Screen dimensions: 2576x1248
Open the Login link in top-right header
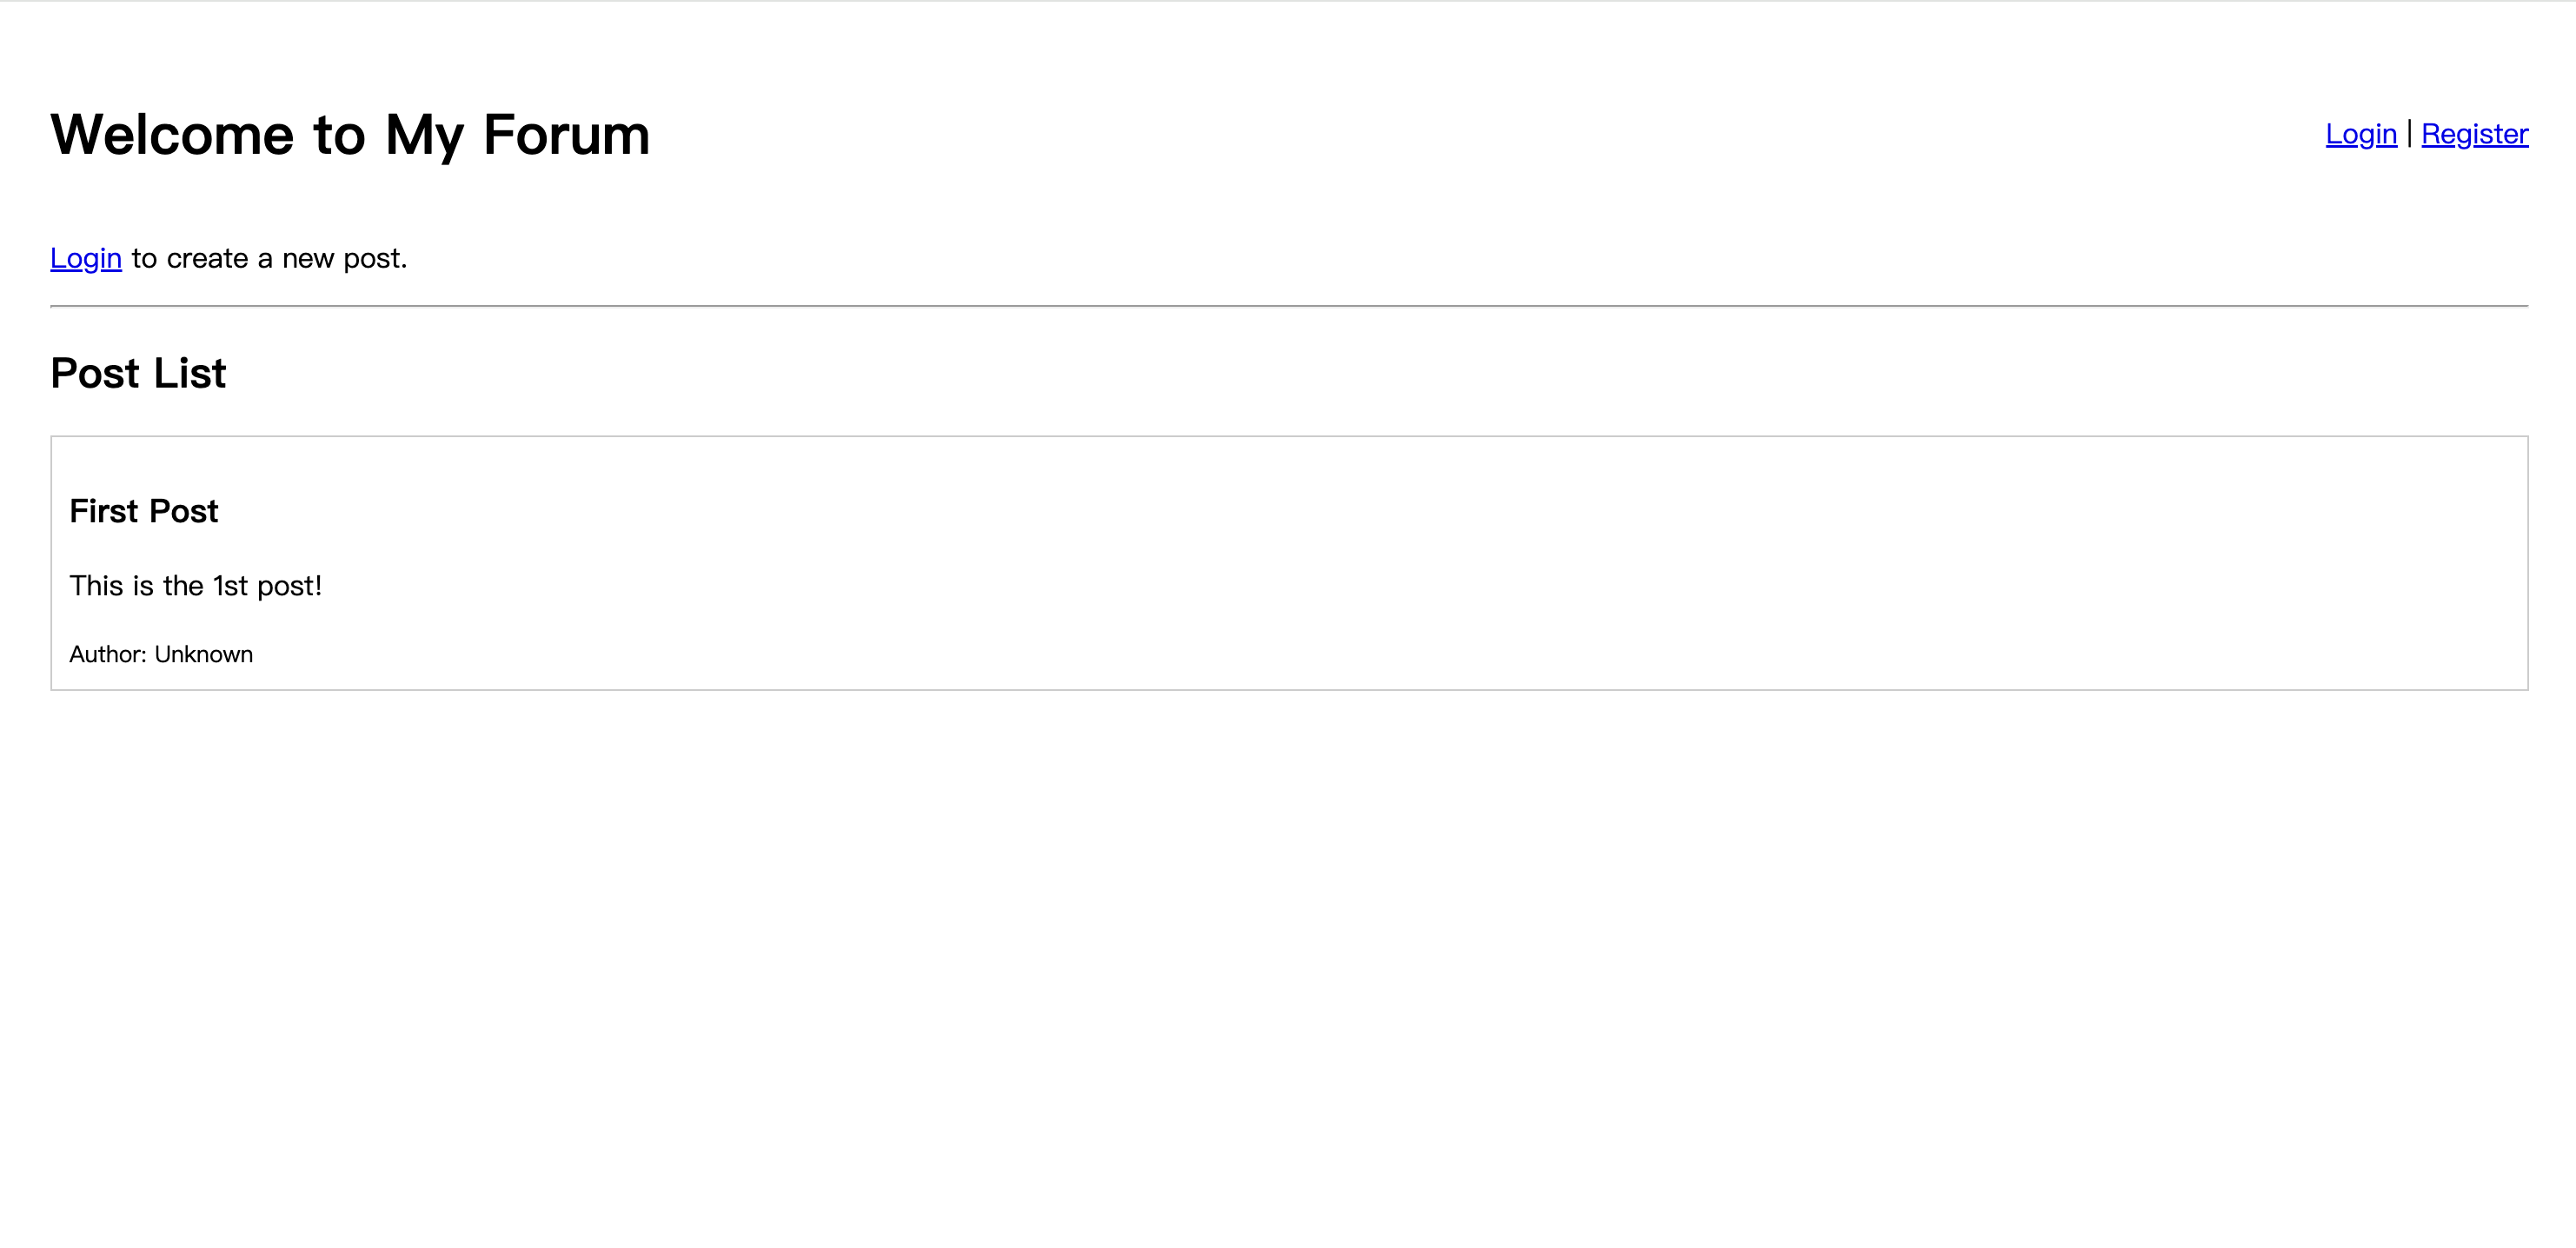click(x=2360, y=134)
